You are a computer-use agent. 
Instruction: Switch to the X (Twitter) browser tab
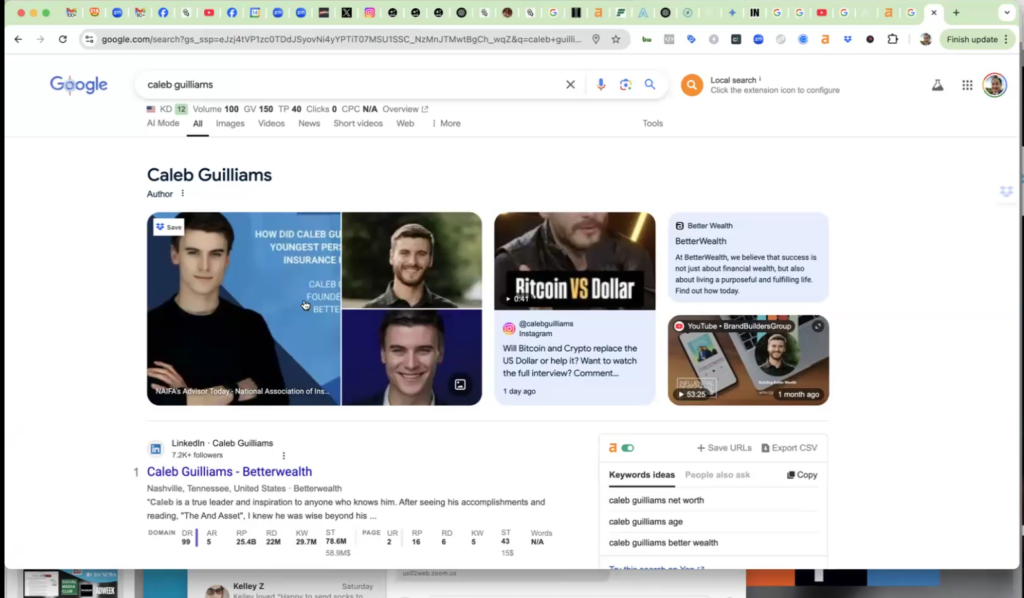[347, 12]
